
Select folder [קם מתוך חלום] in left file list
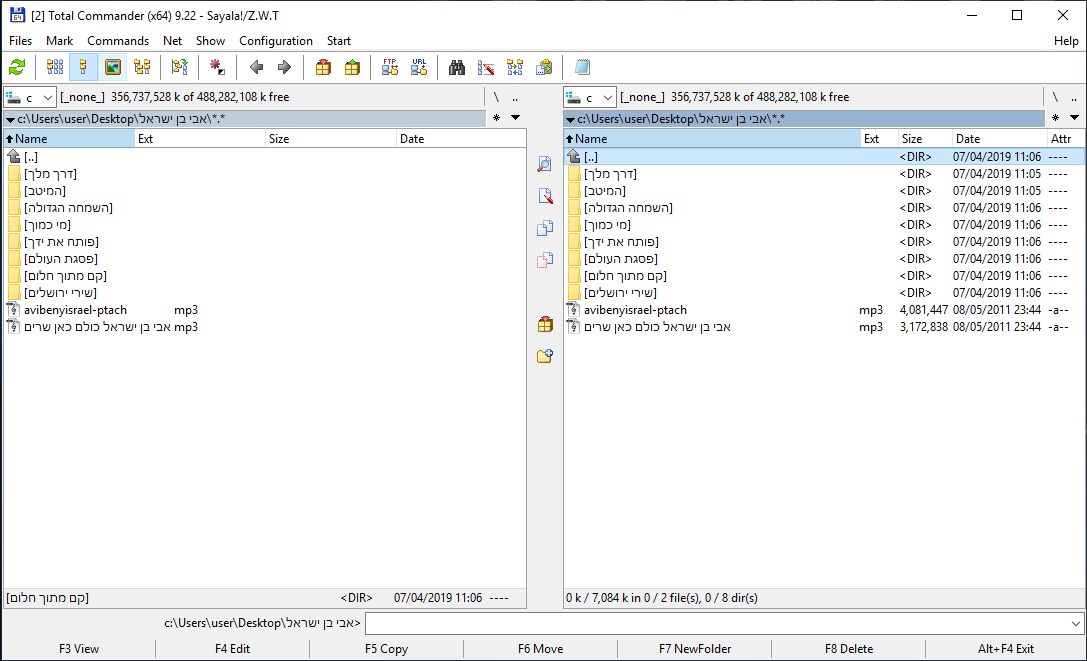265,276
